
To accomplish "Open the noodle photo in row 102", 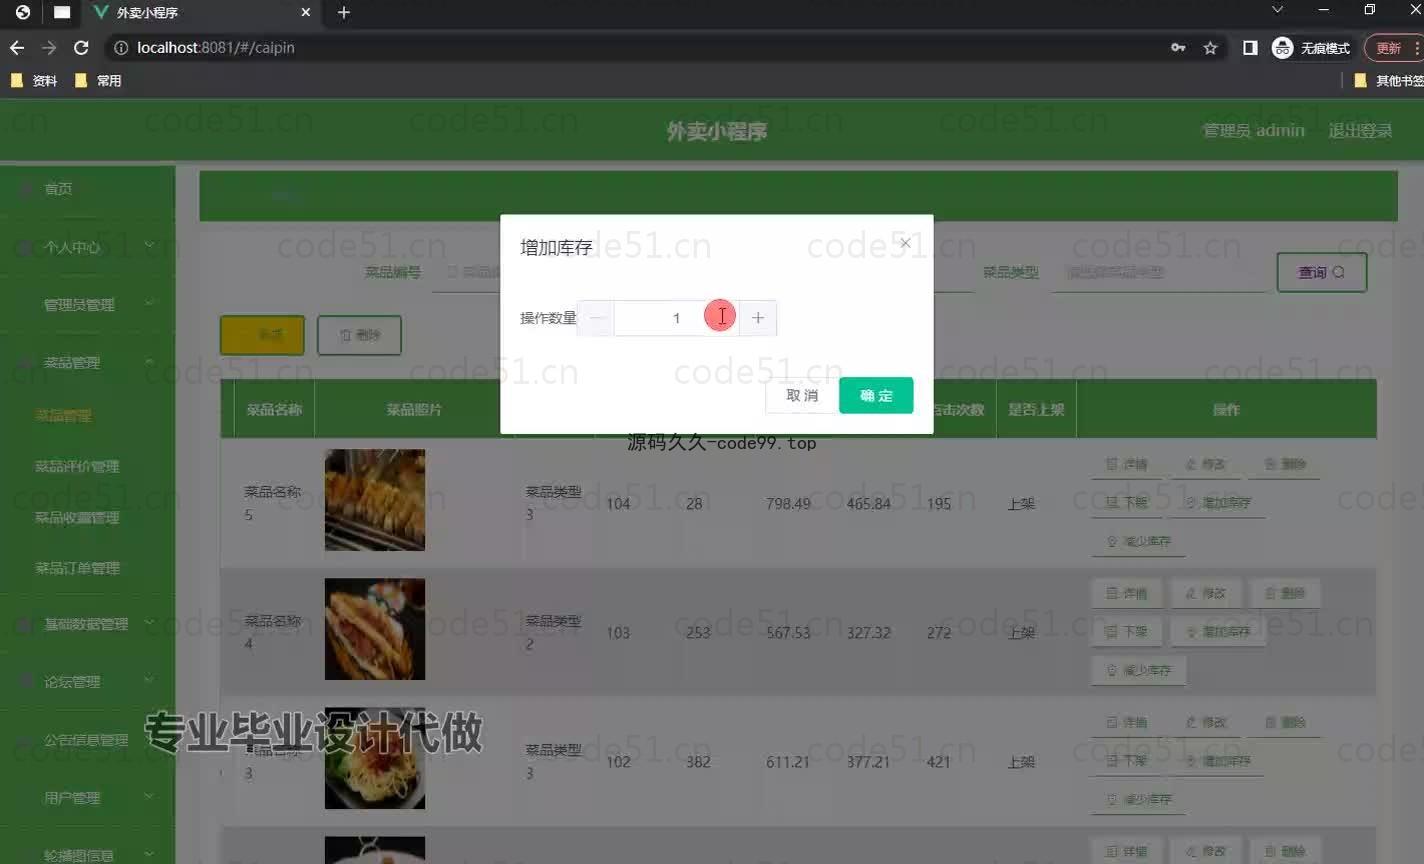I will point(375,758).
